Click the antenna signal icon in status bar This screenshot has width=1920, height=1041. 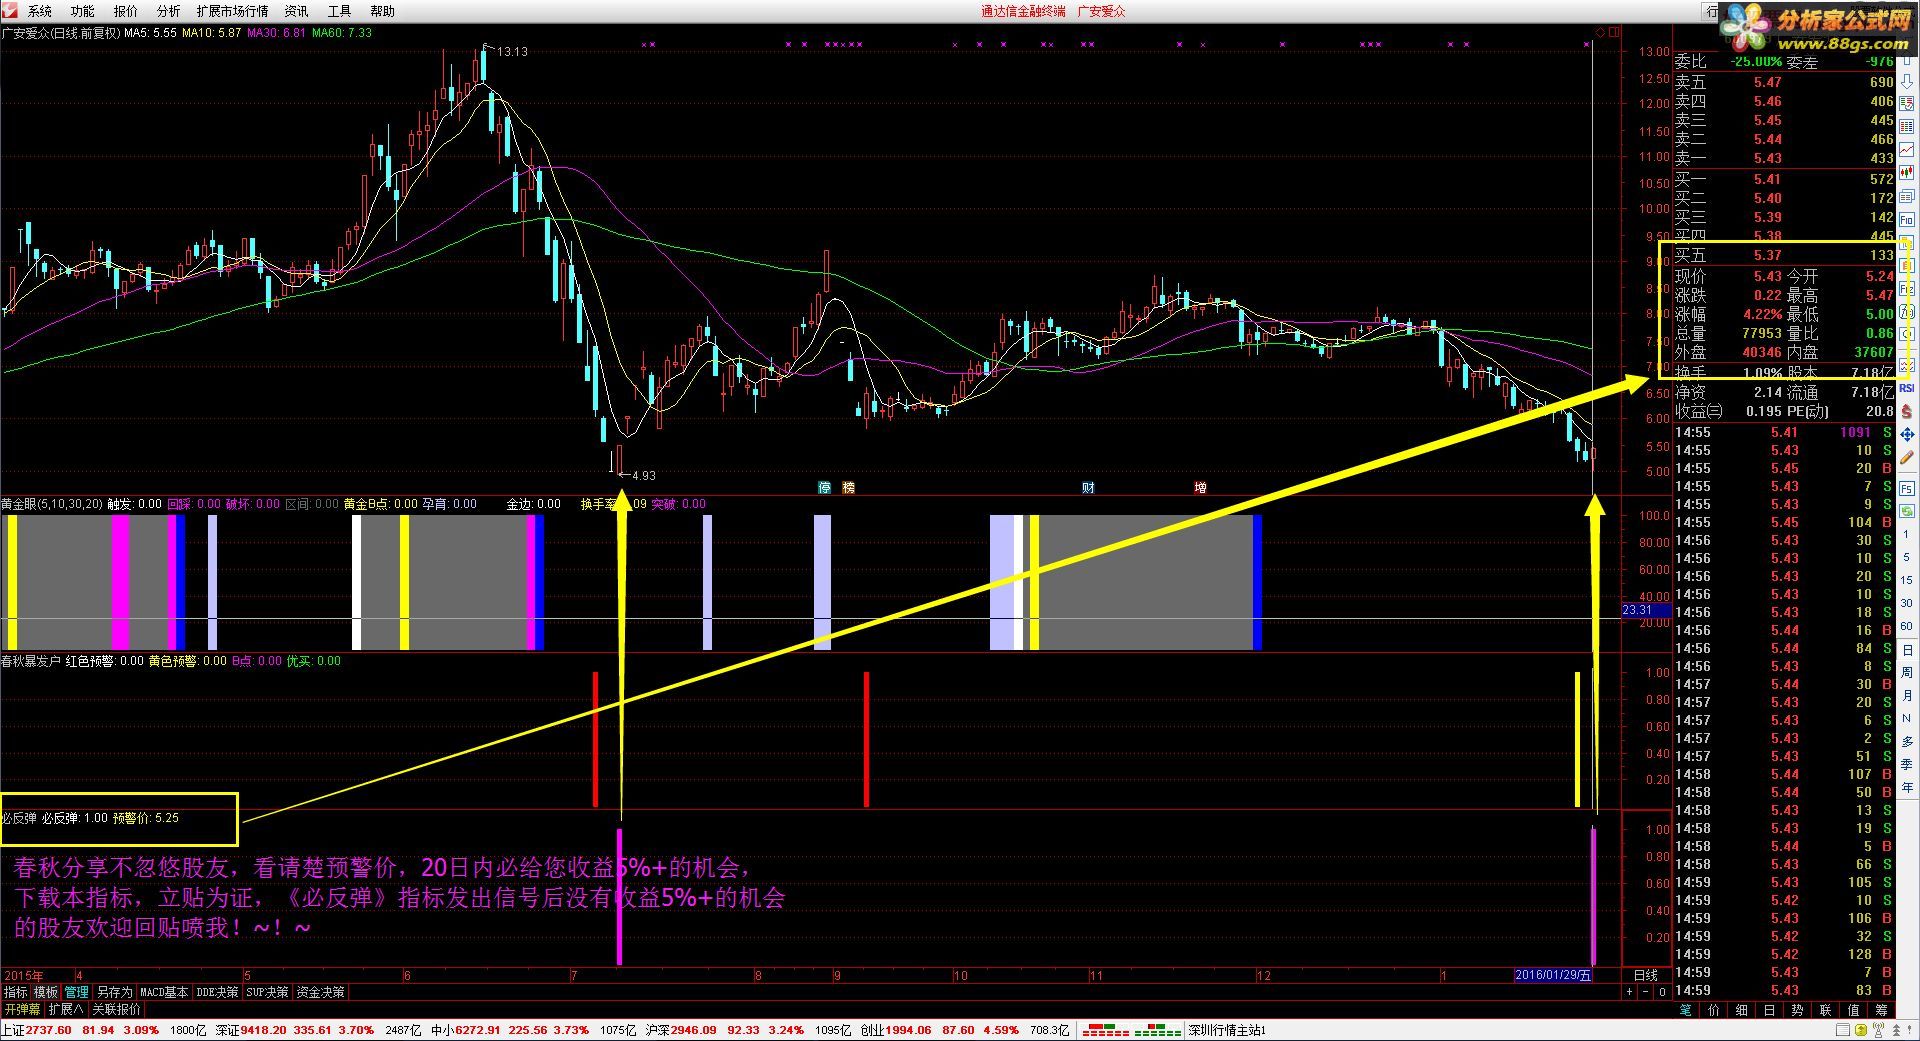click(x=1879, y=1030)
